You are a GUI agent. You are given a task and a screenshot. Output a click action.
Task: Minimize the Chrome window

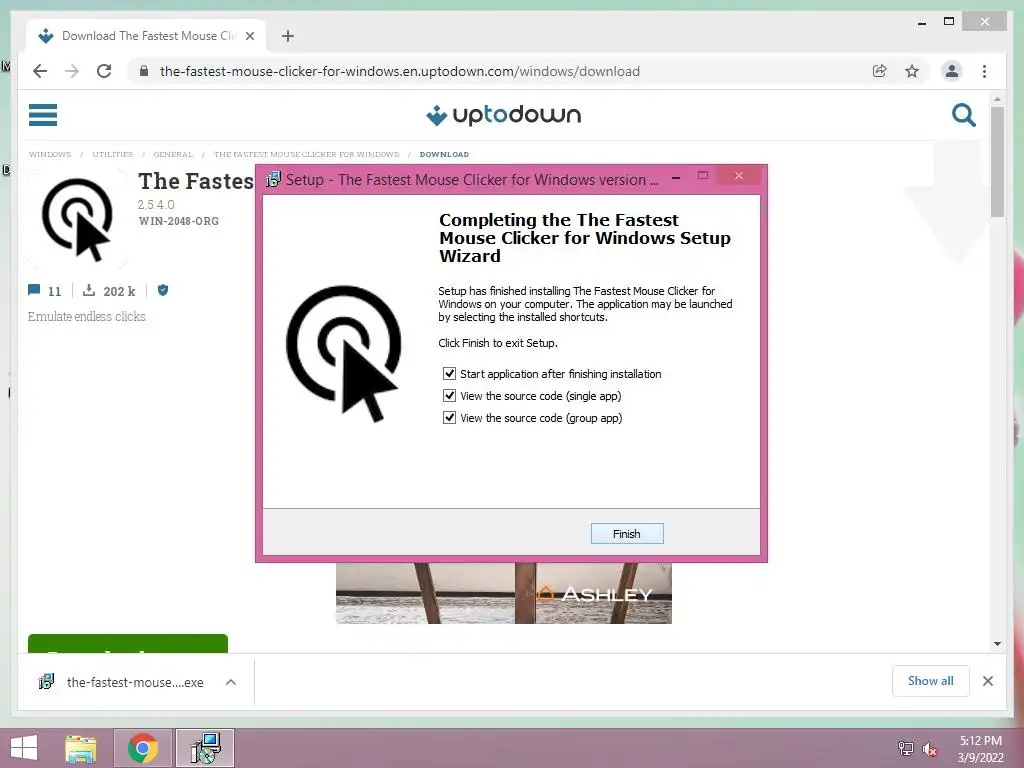pyautogui.click(x=921, y=22)
